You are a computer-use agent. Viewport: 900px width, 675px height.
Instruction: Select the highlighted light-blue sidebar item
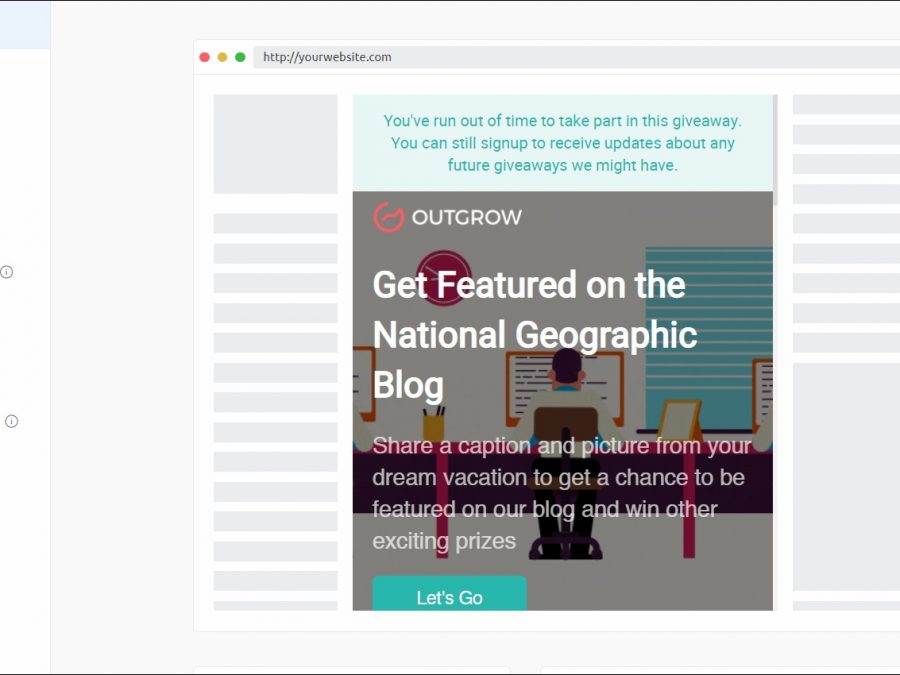tap(25, 25)
